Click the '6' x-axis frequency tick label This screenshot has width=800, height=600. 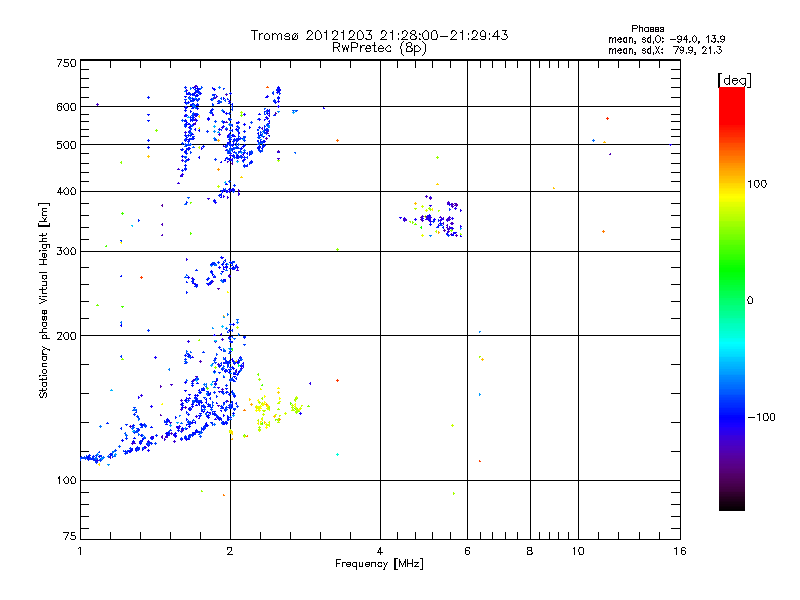point(467,551)
